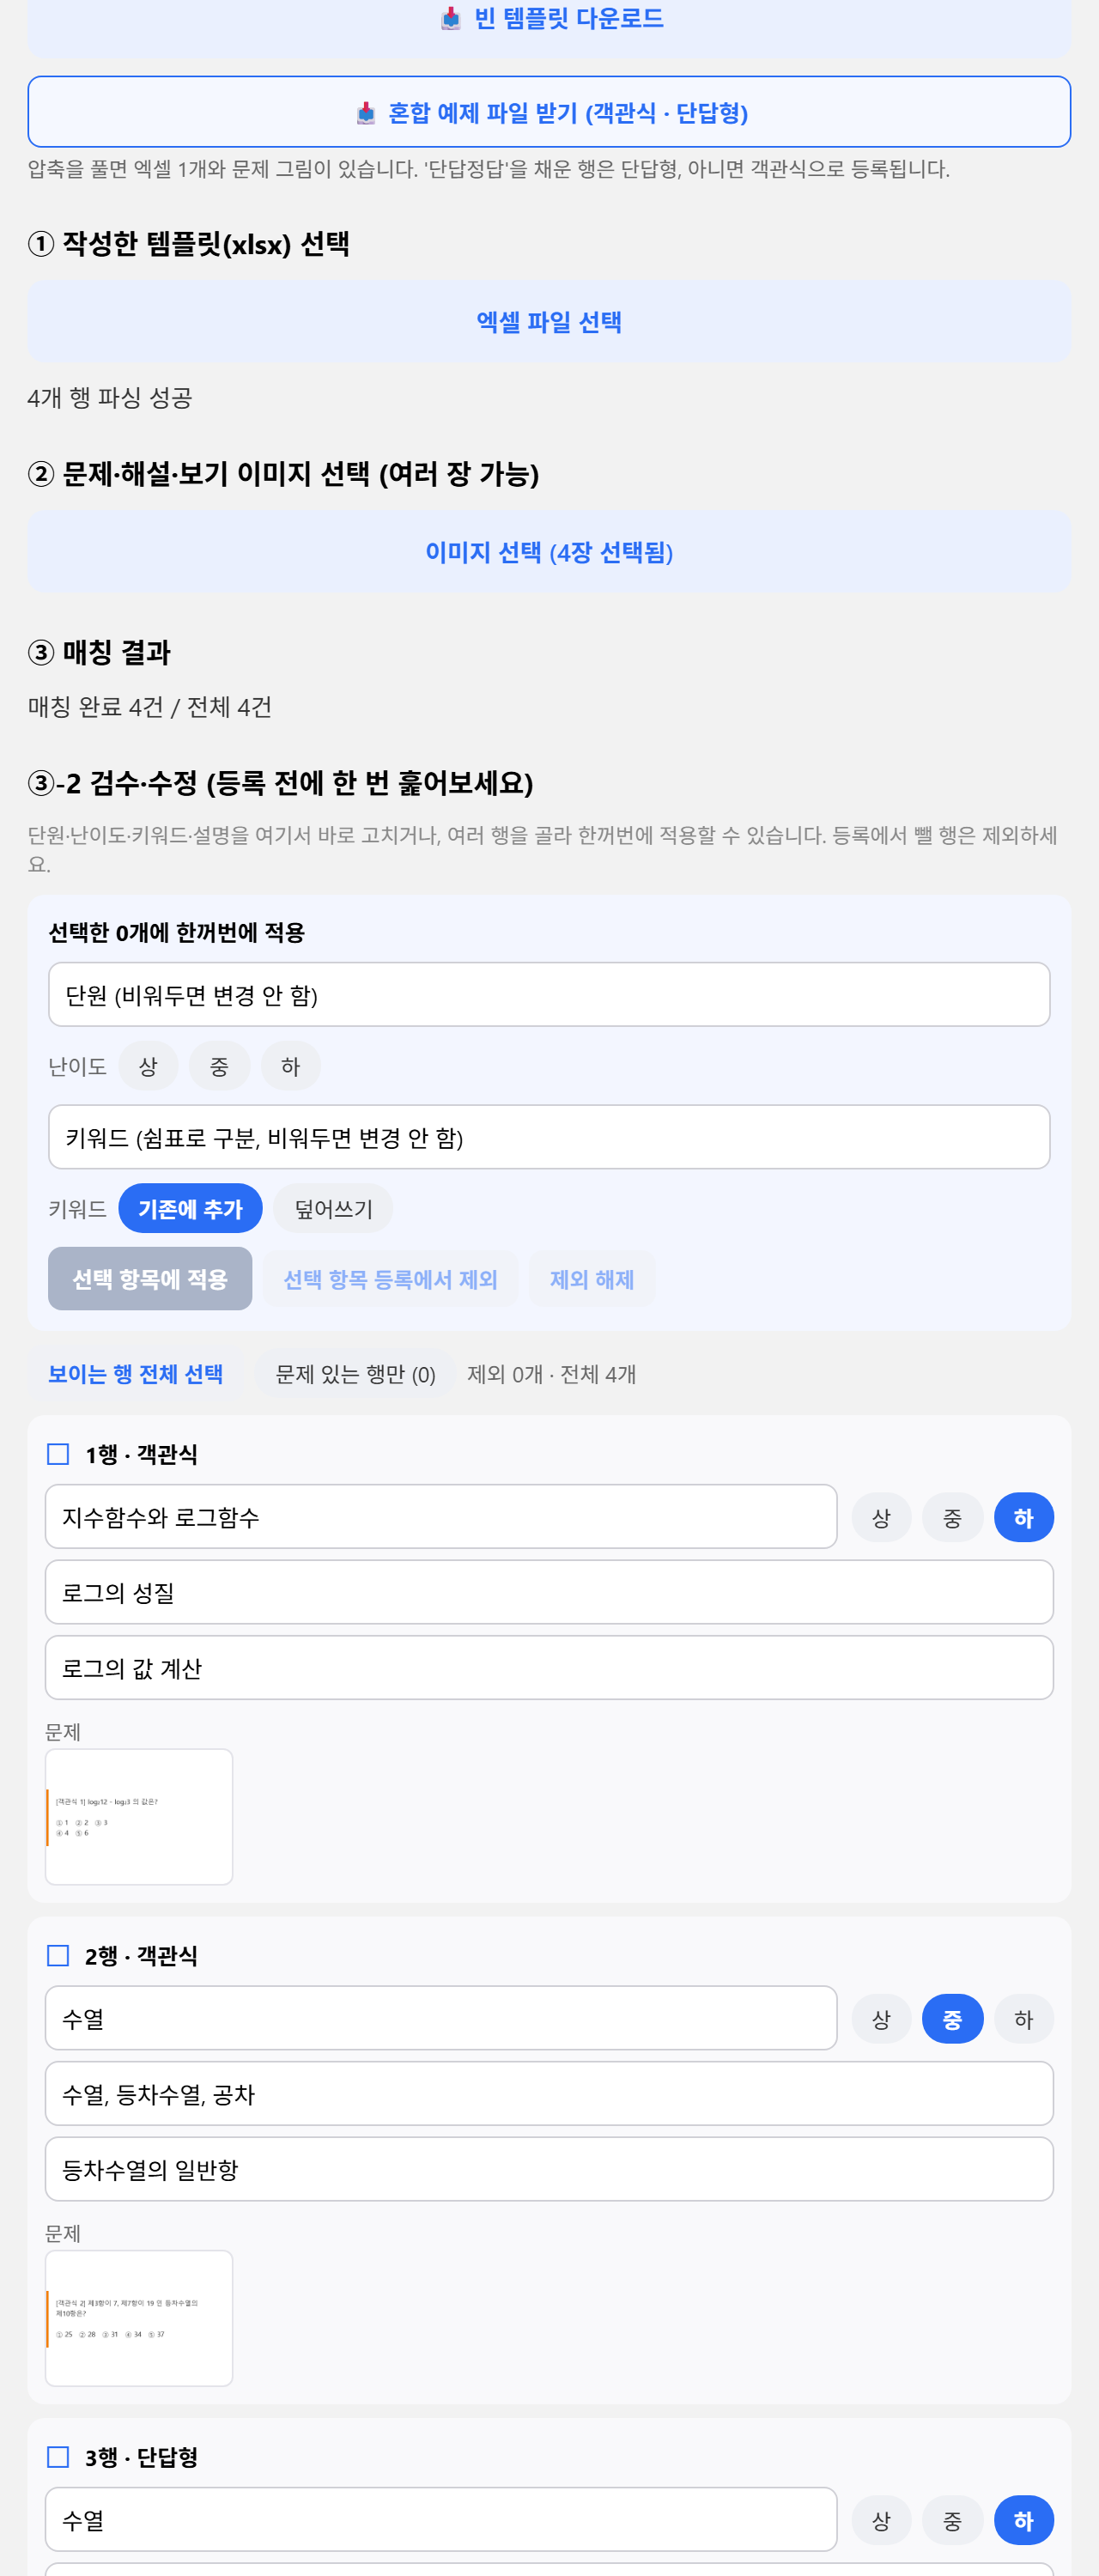Click 보이는 행 전체 선택

point(135,1373)
